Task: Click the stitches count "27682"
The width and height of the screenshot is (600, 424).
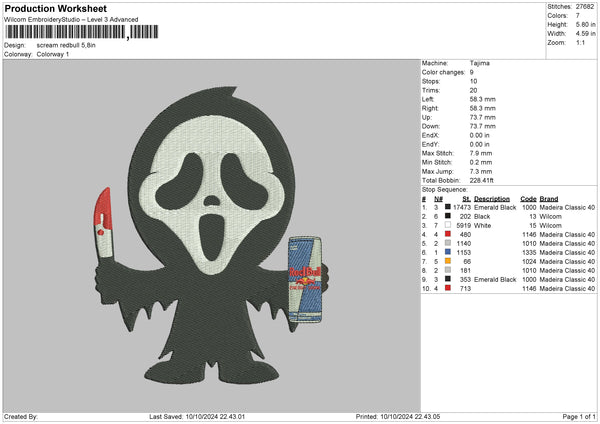Action: [585, 7]
